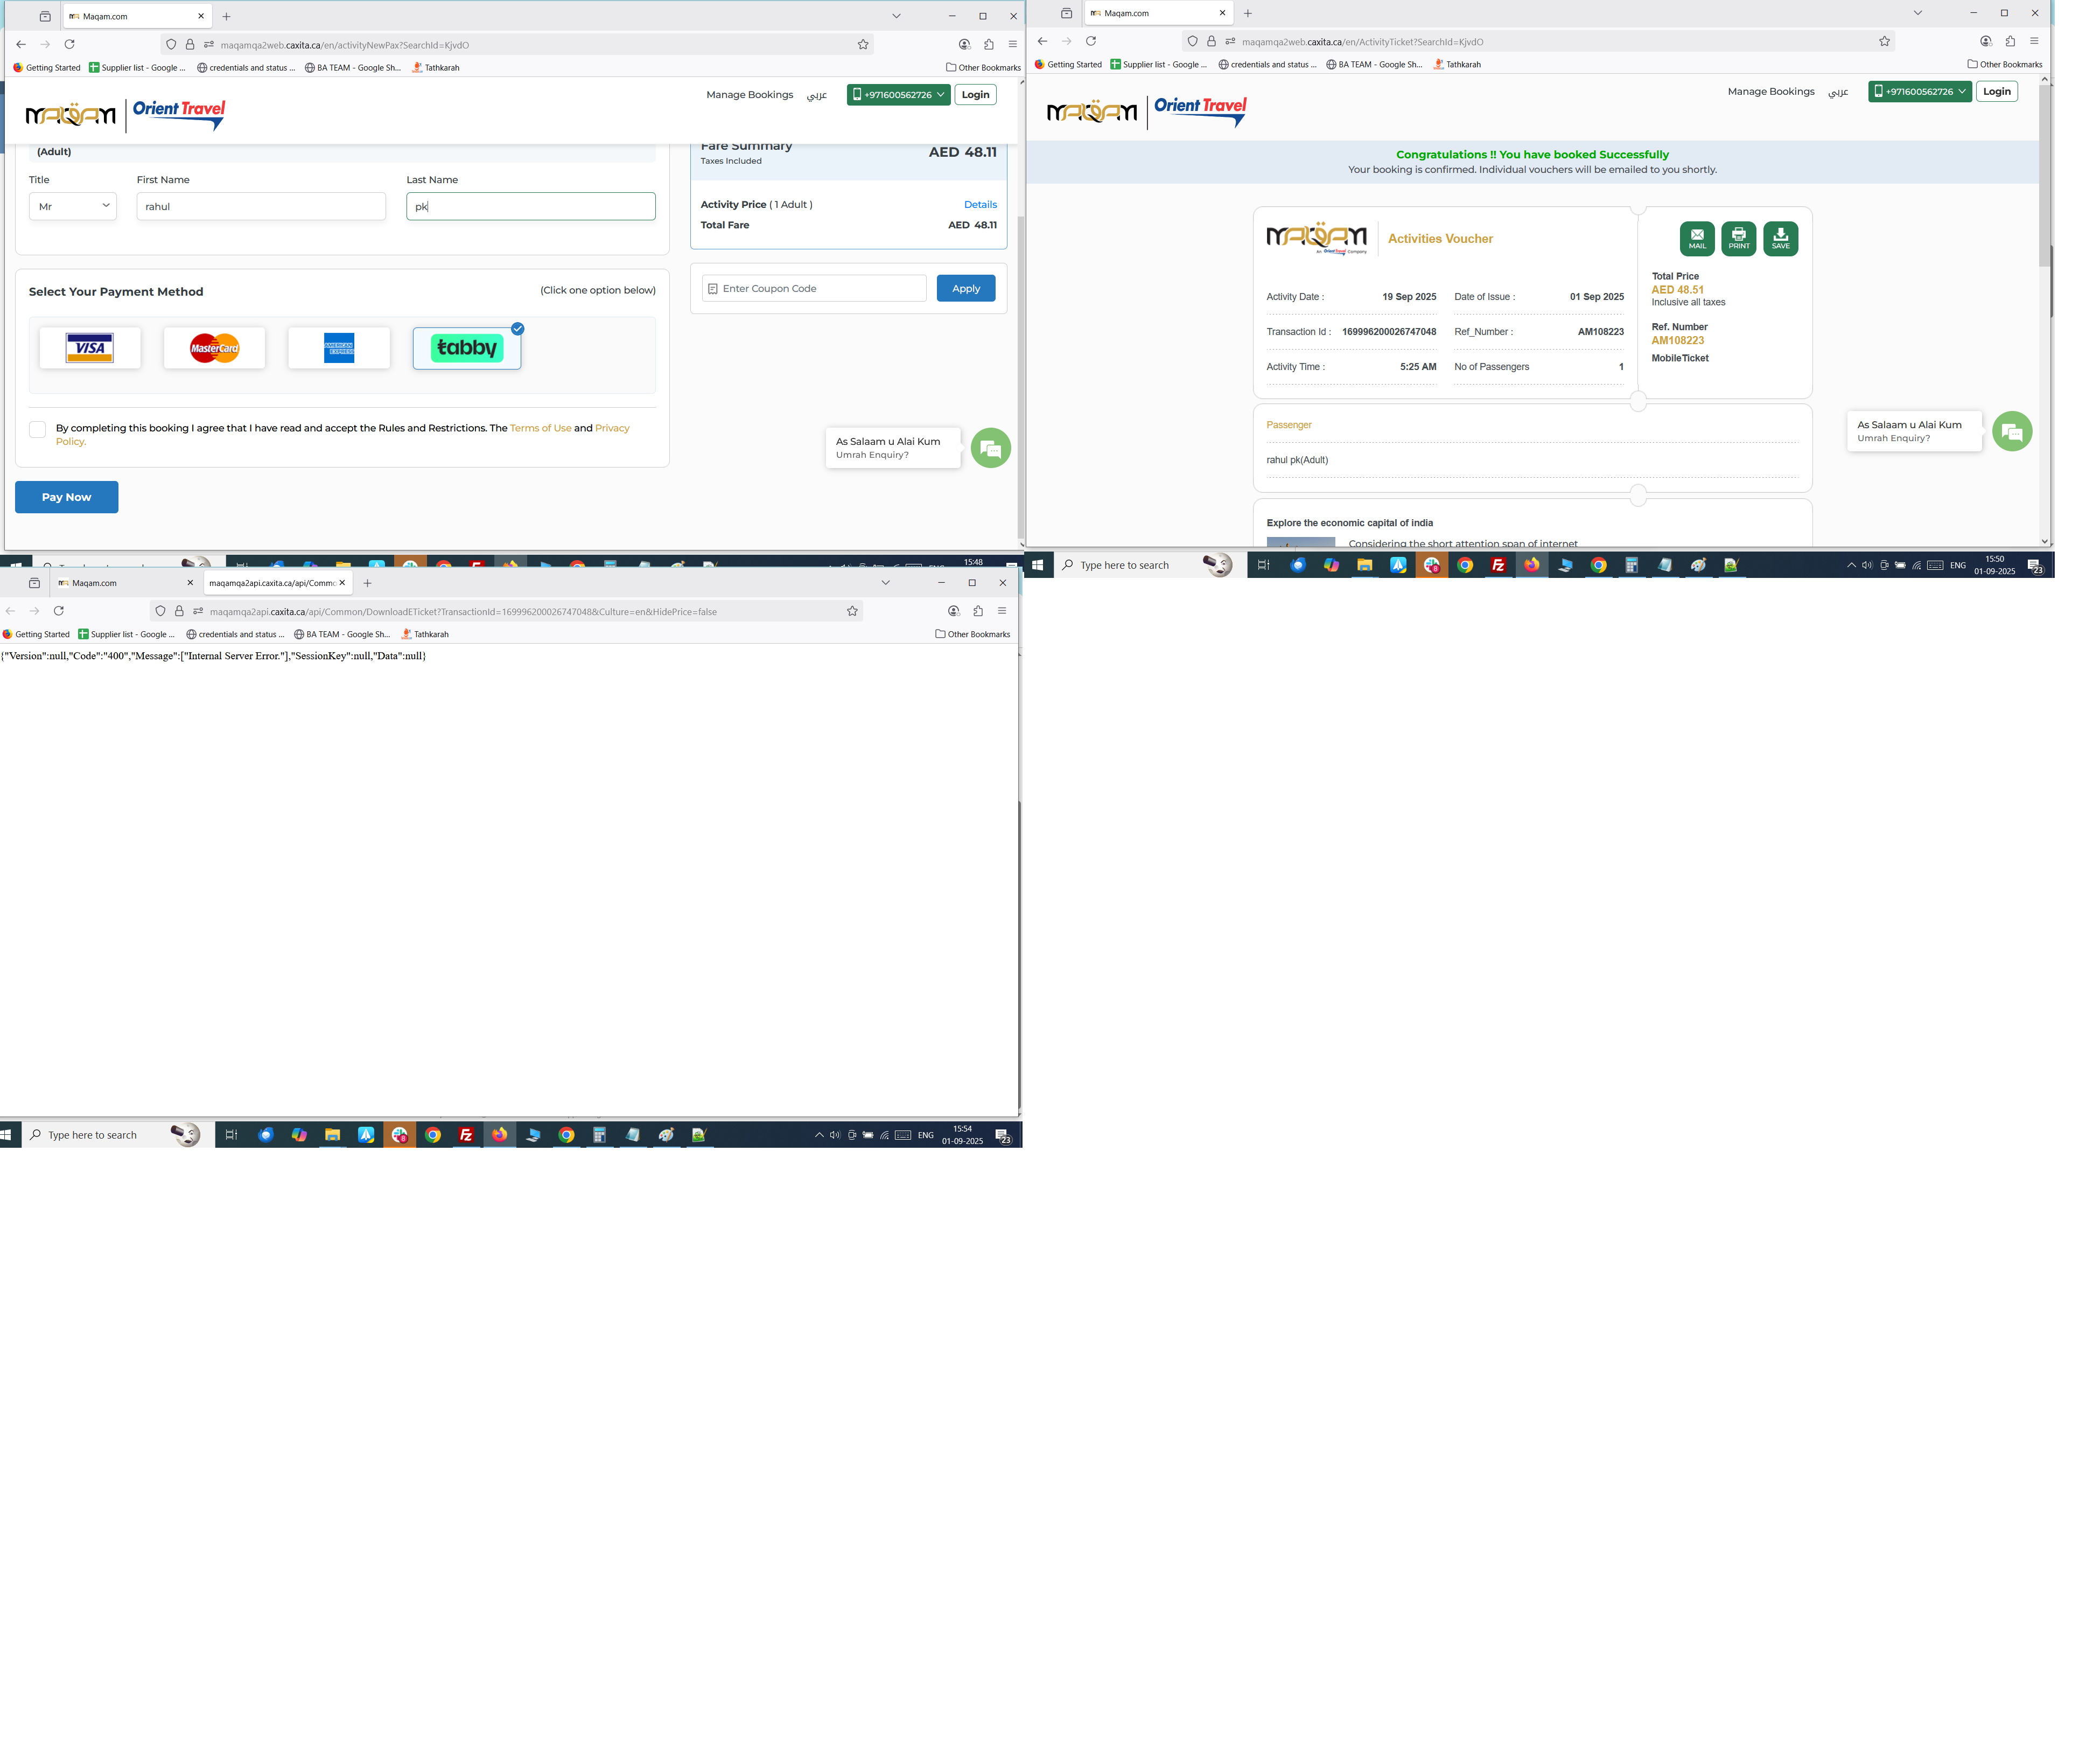Open the green chat bubble on voucher page
The width and height of the screenshot is (2100, 1758).
[2011, 431]
